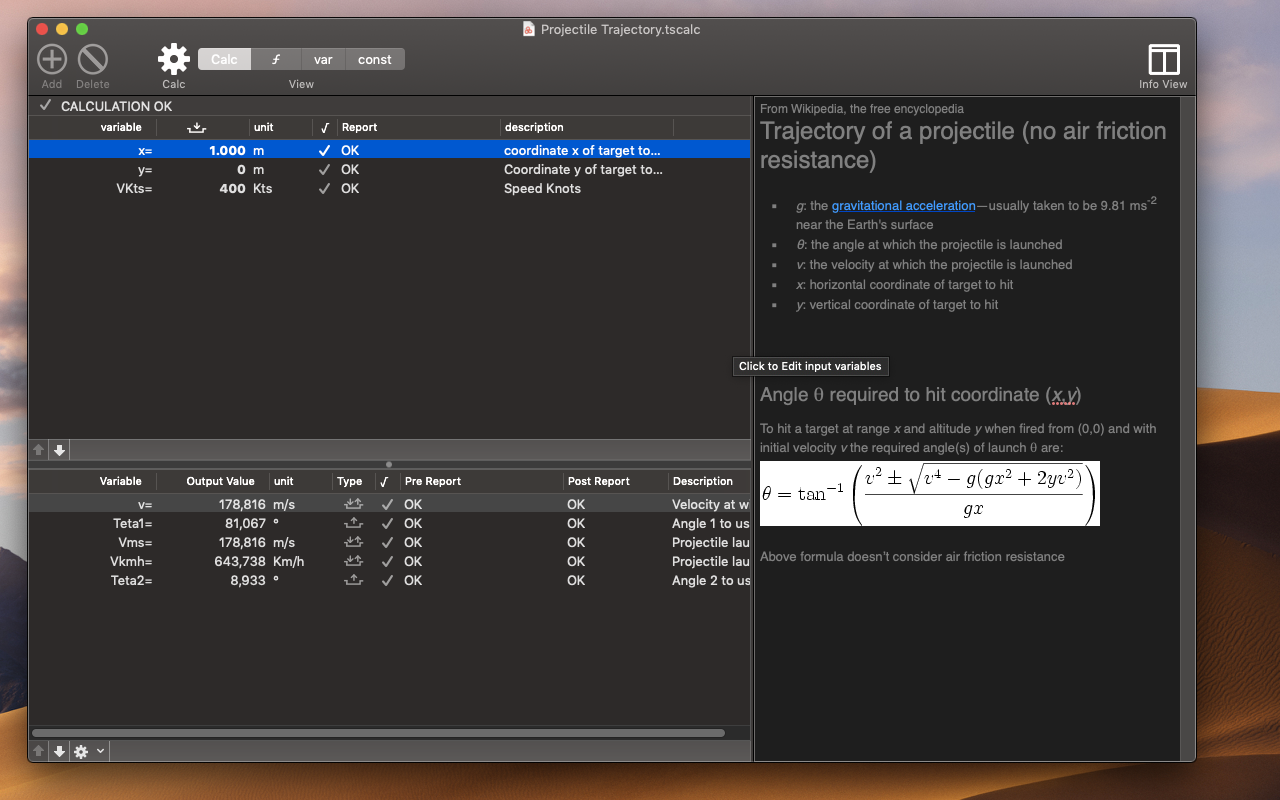Click the move-up arrow under the input table
The height and width of the screenshot is (800, 1280).
[39, 450]
